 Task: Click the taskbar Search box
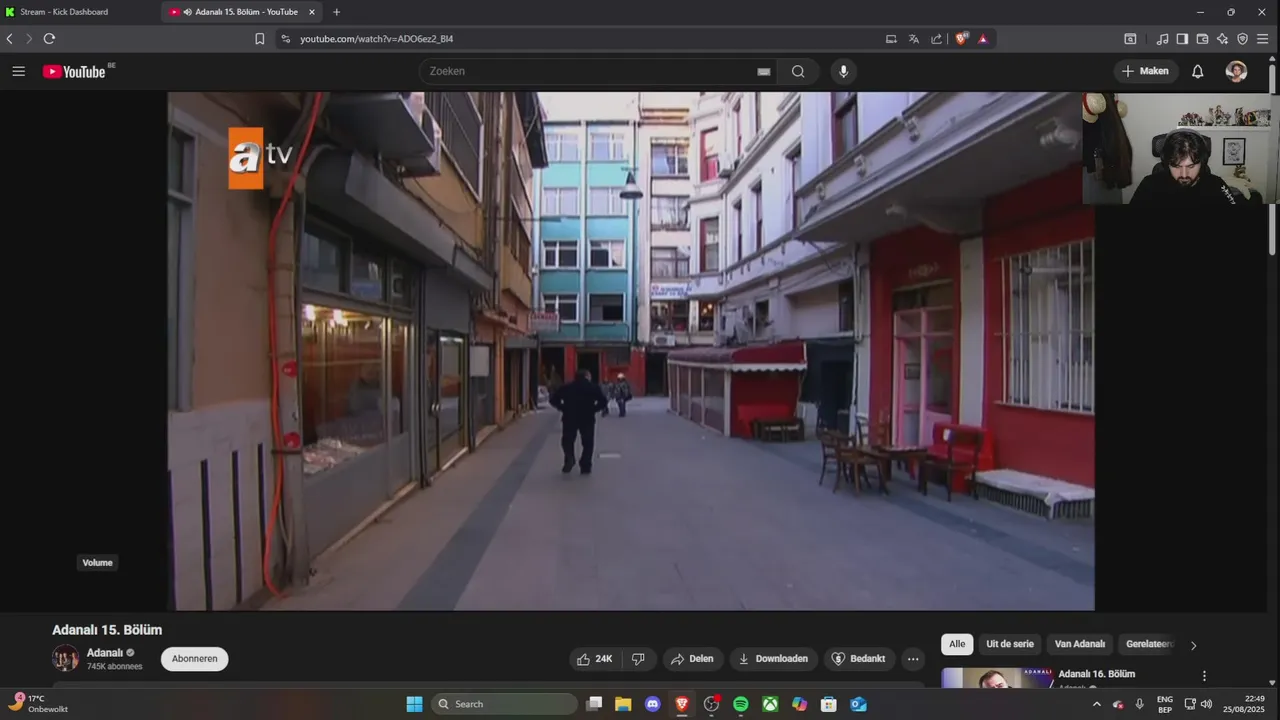coord(504,704)
